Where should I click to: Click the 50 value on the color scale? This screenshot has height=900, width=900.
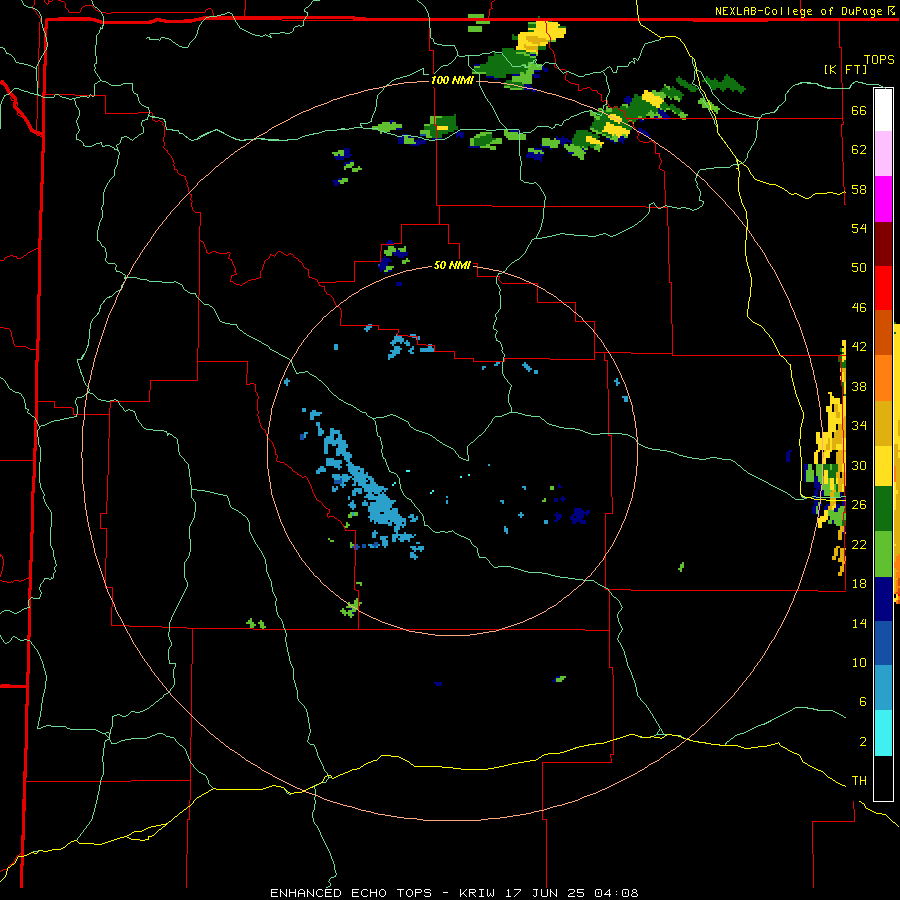click(x=859, y=268)
